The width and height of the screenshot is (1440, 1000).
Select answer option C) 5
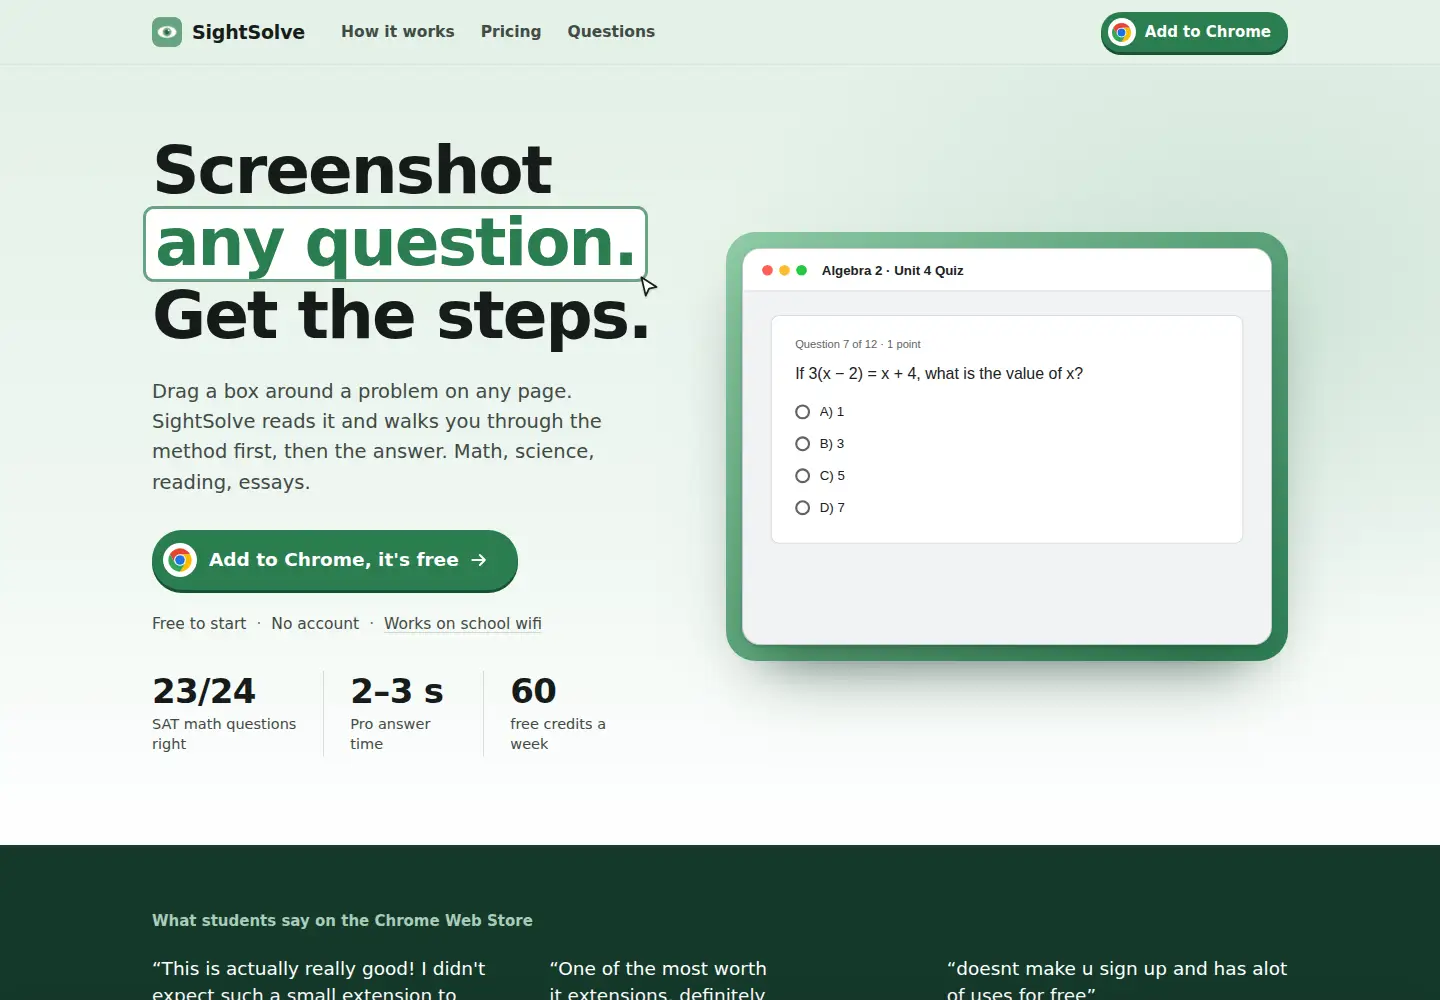(820, 476)
